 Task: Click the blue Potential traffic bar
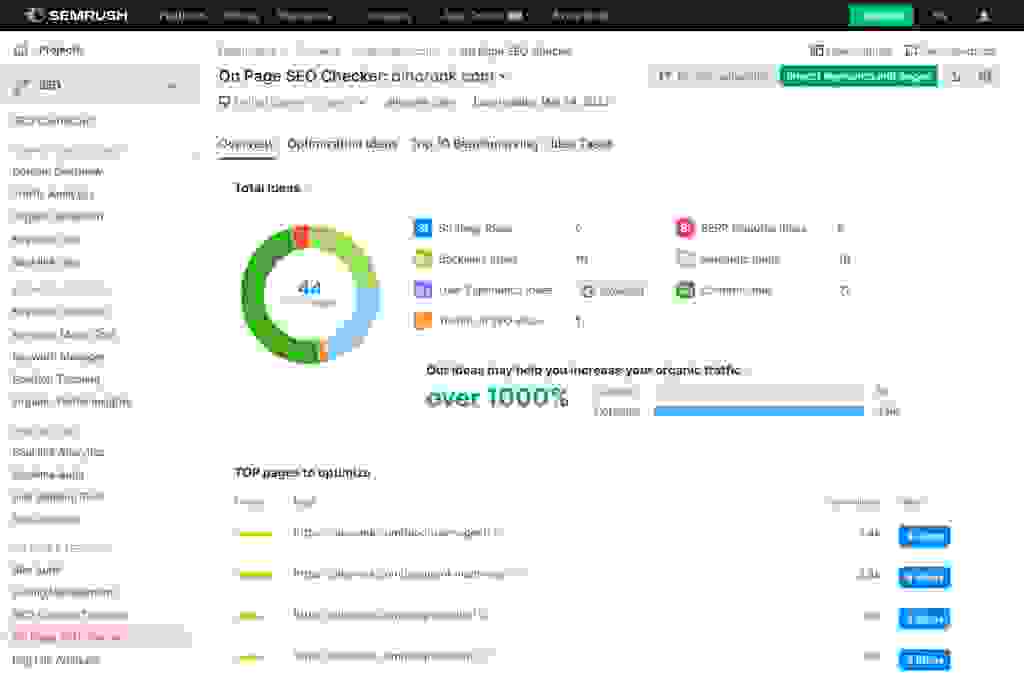(x=758, y=411)
